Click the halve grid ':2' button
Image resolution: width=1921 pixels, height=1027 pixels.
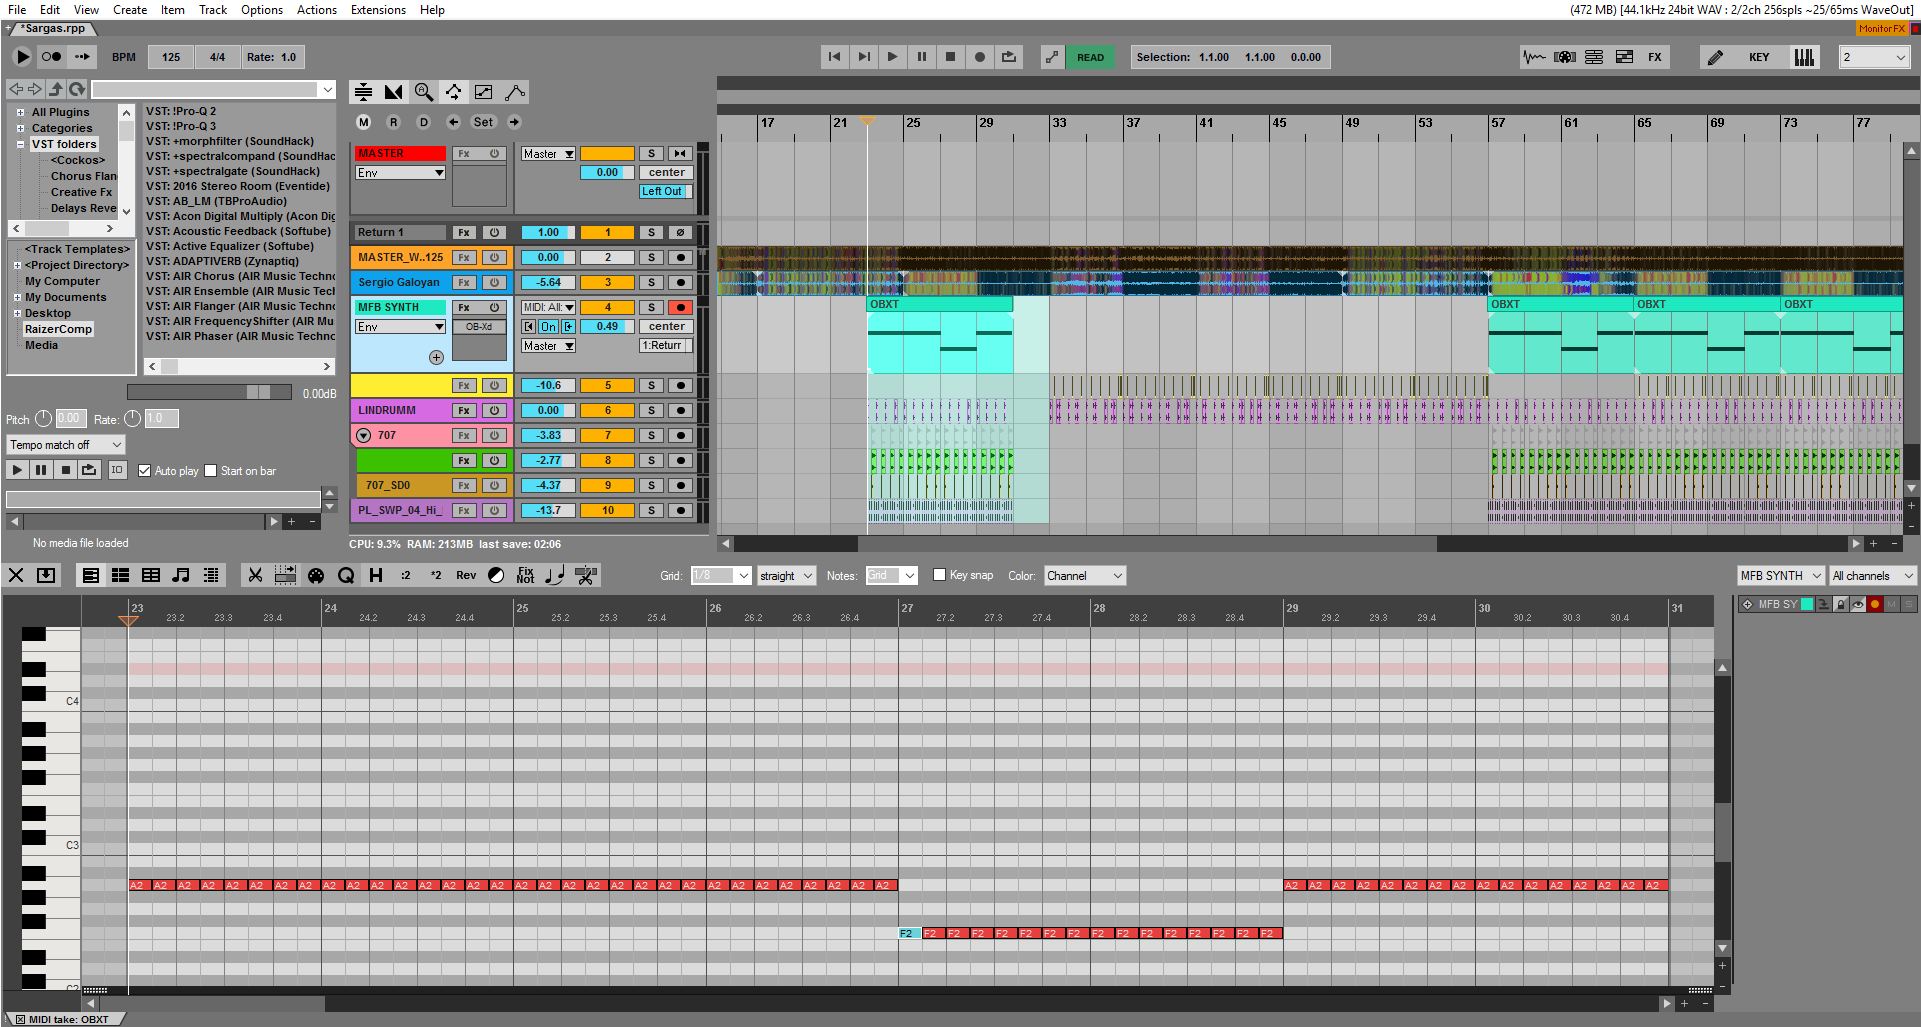tap(406, 575)
